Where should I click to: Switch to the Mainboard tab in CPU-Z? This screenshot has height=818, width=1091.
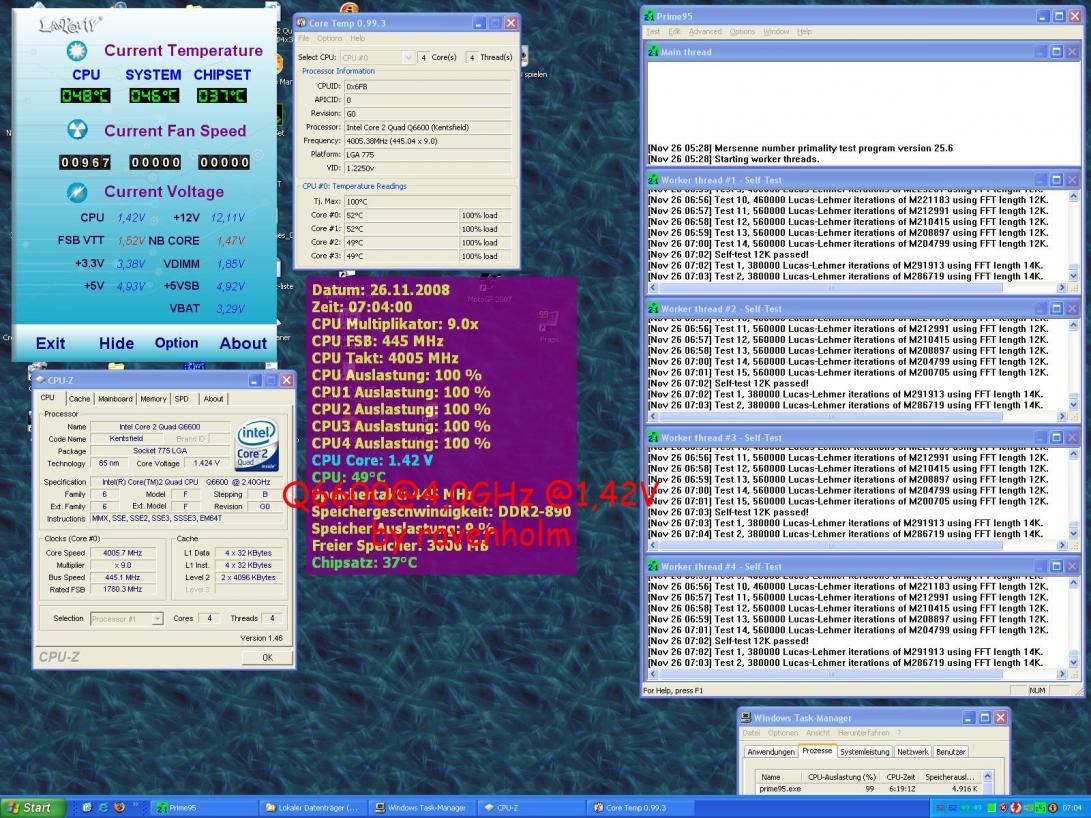point(114,399)
